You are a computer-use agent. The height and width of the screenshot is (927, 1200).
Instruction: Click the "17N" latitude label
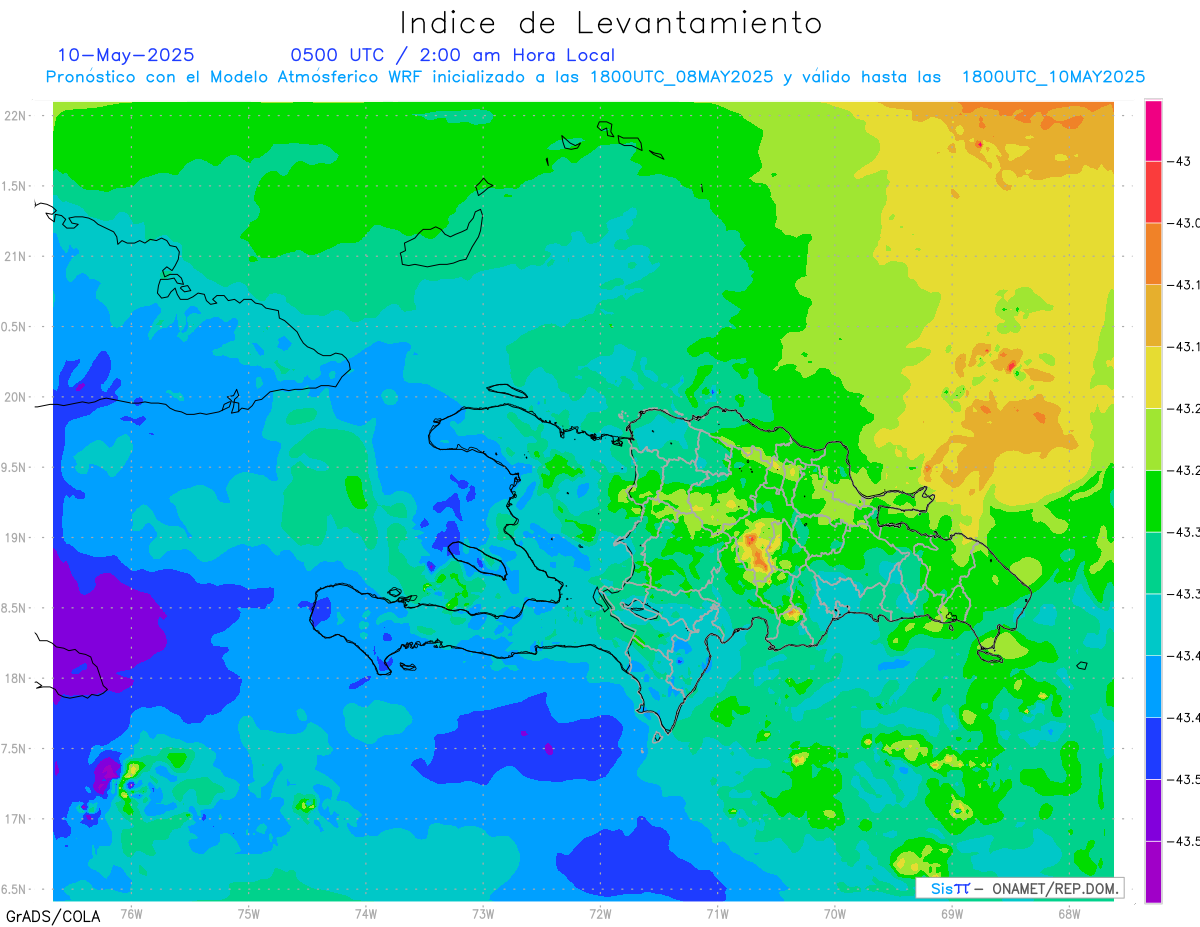pyautogui.click(x=15, y=819)
